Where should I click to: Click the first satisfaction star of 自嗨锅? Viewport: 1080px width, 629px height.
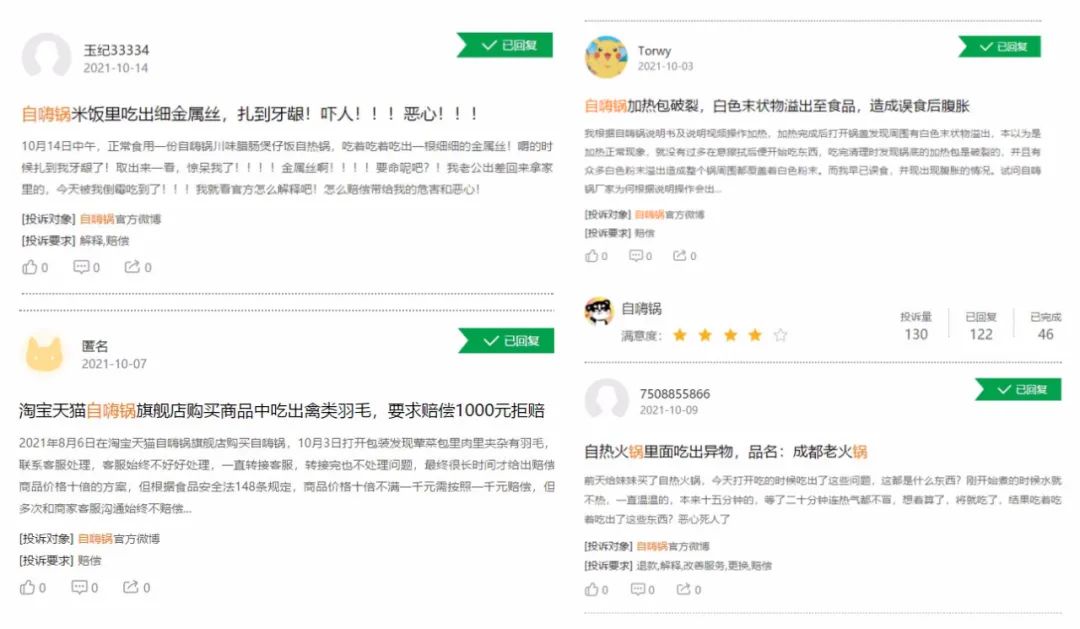click(x=680, y=335)
